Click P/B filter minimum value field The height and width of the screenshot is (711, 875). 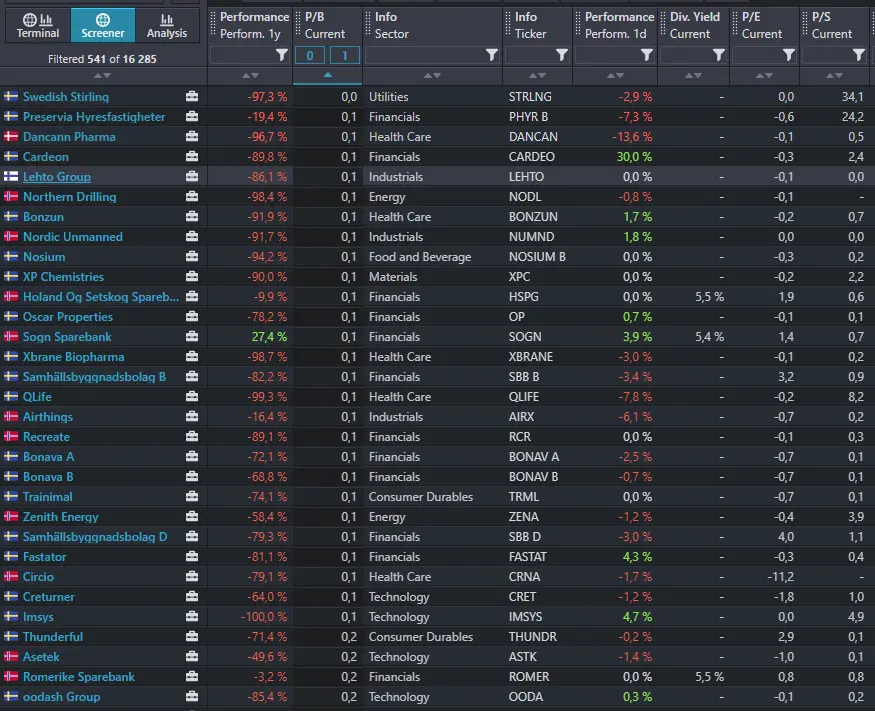(x=310, y=55)
